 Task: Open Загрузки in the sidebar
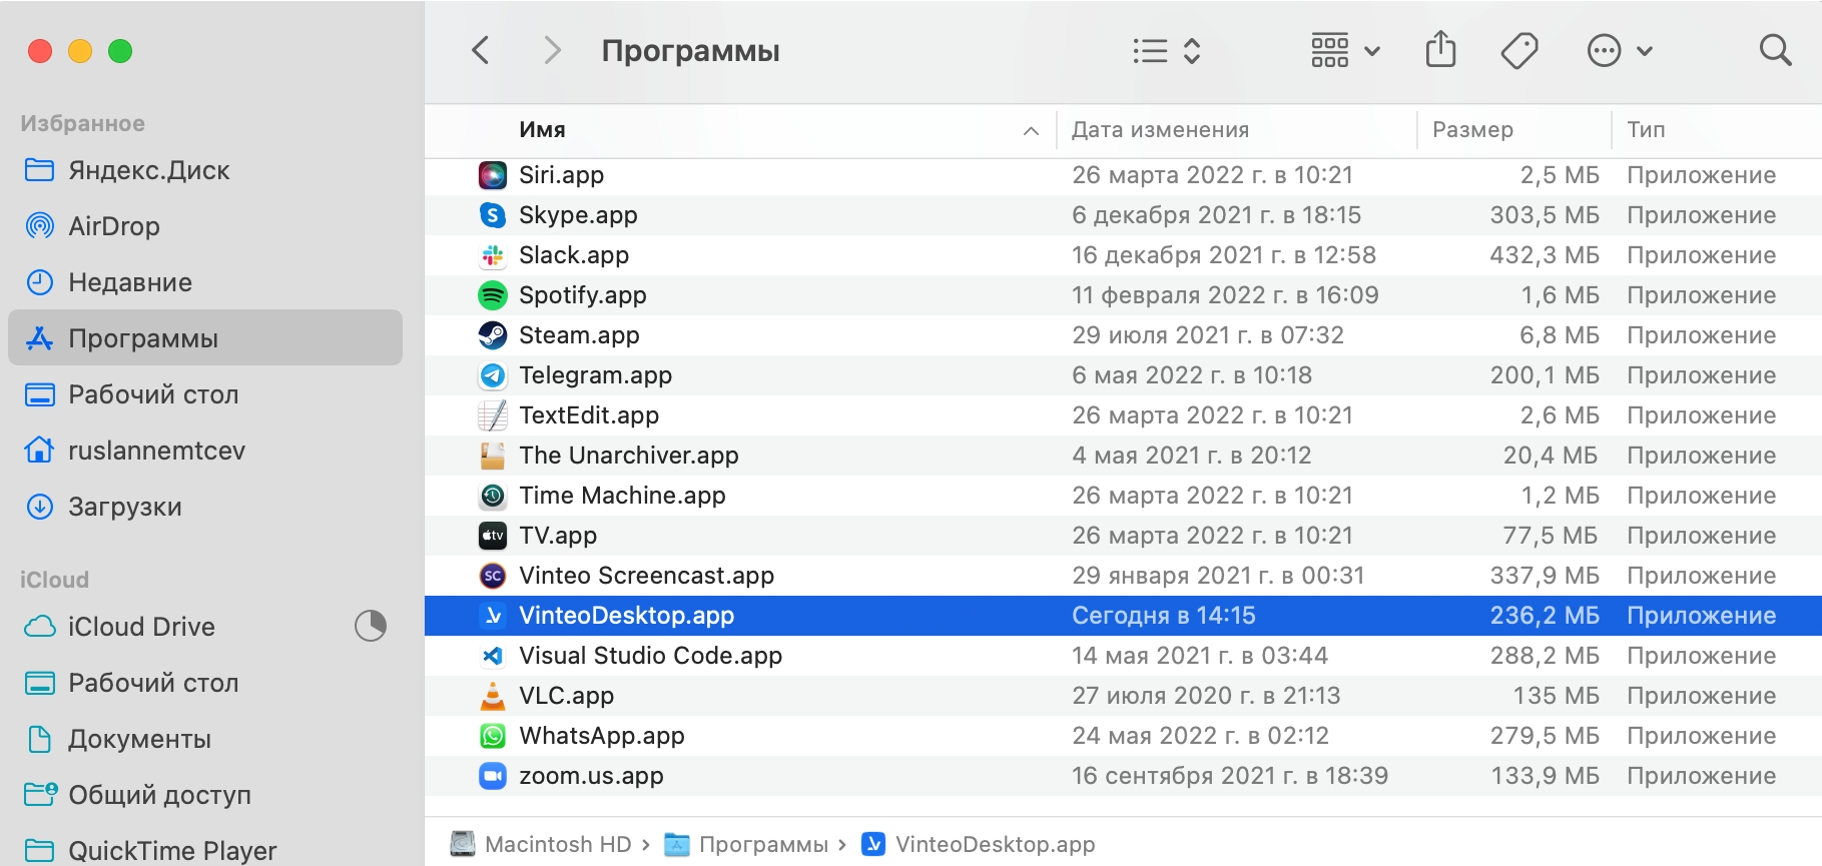pos(205,506)
